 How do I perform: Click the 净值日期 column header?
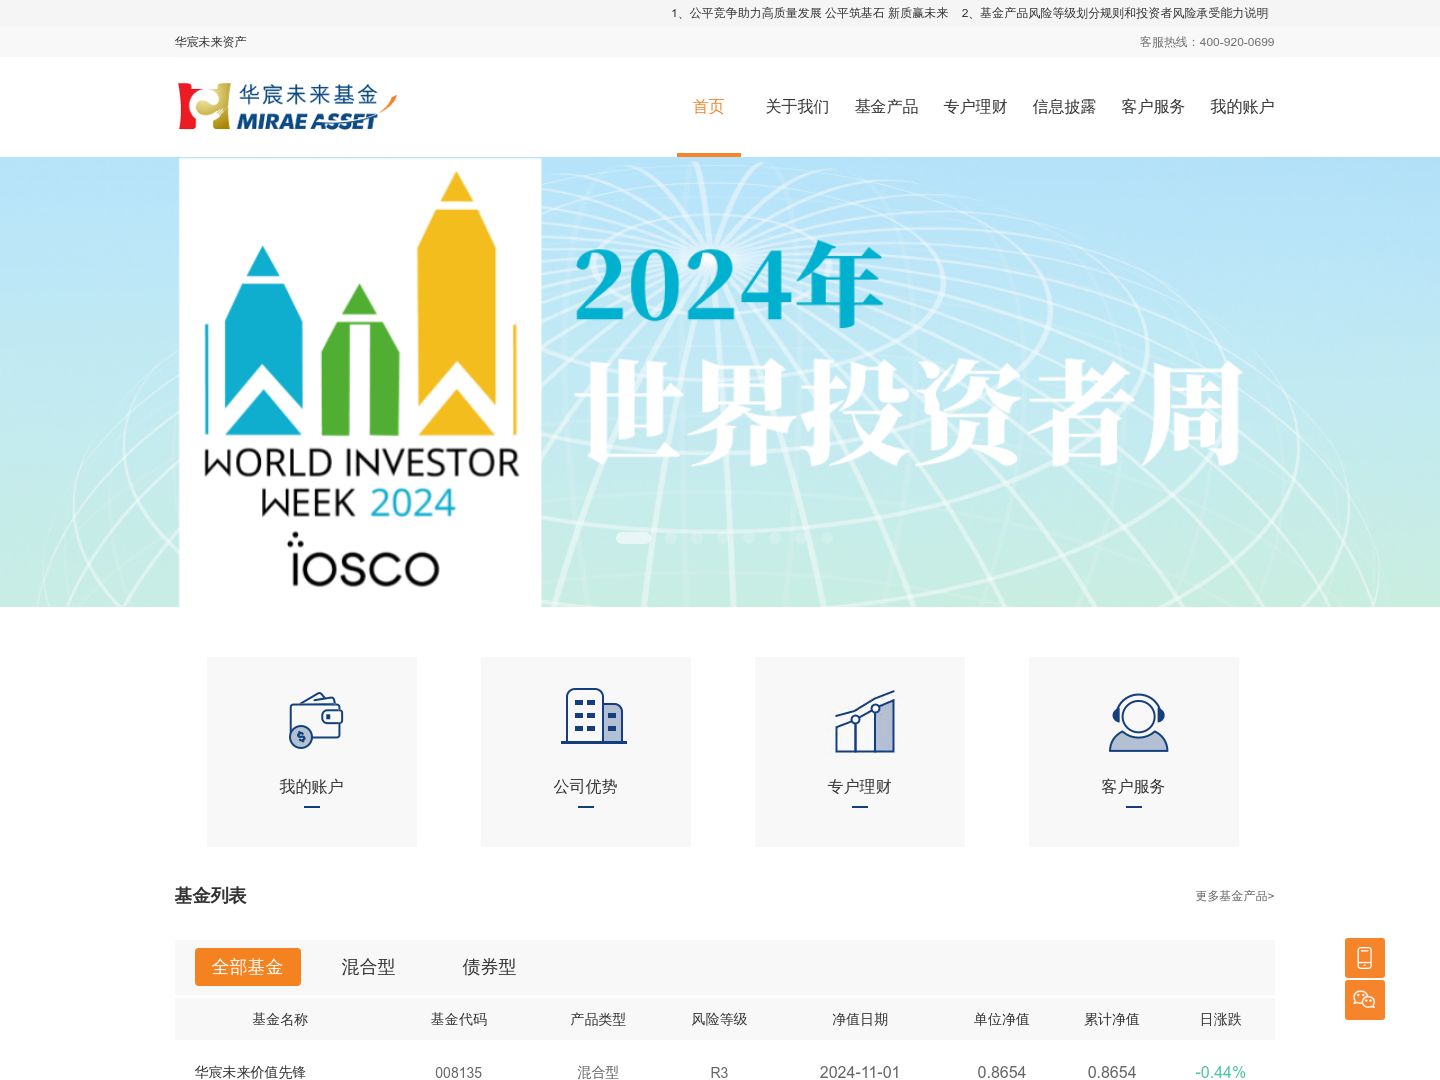860,1019
